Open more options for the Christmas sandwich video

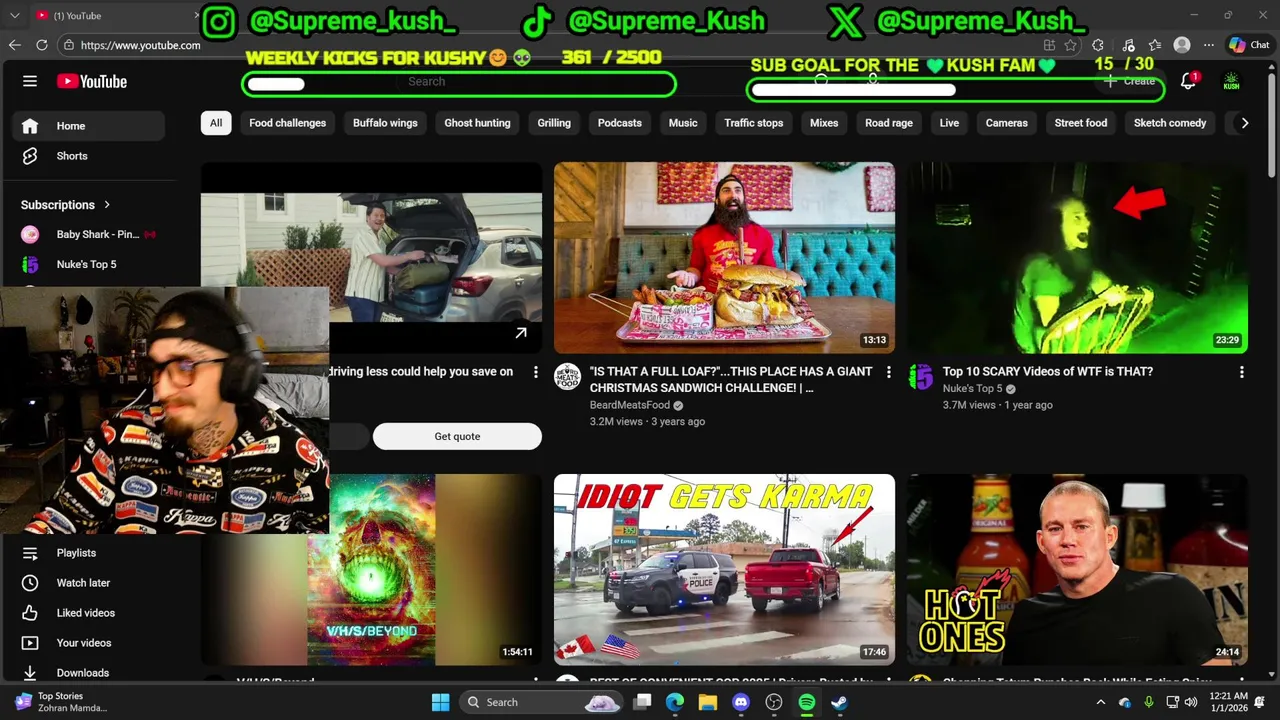pos(888,372)
